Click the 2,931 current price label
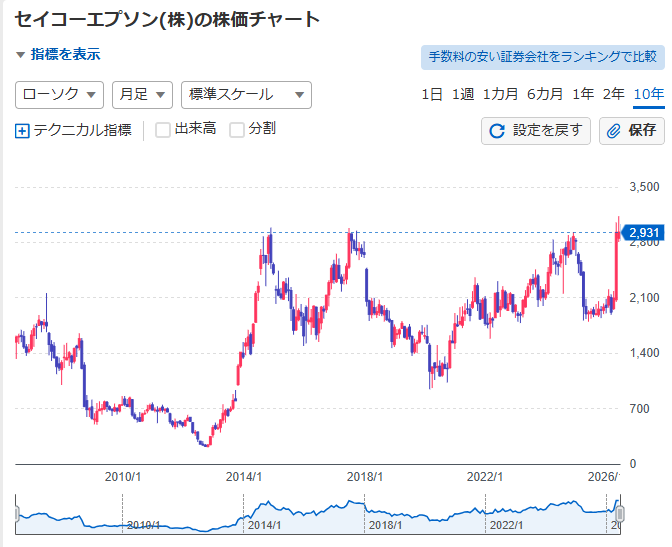 click(643, 233)
